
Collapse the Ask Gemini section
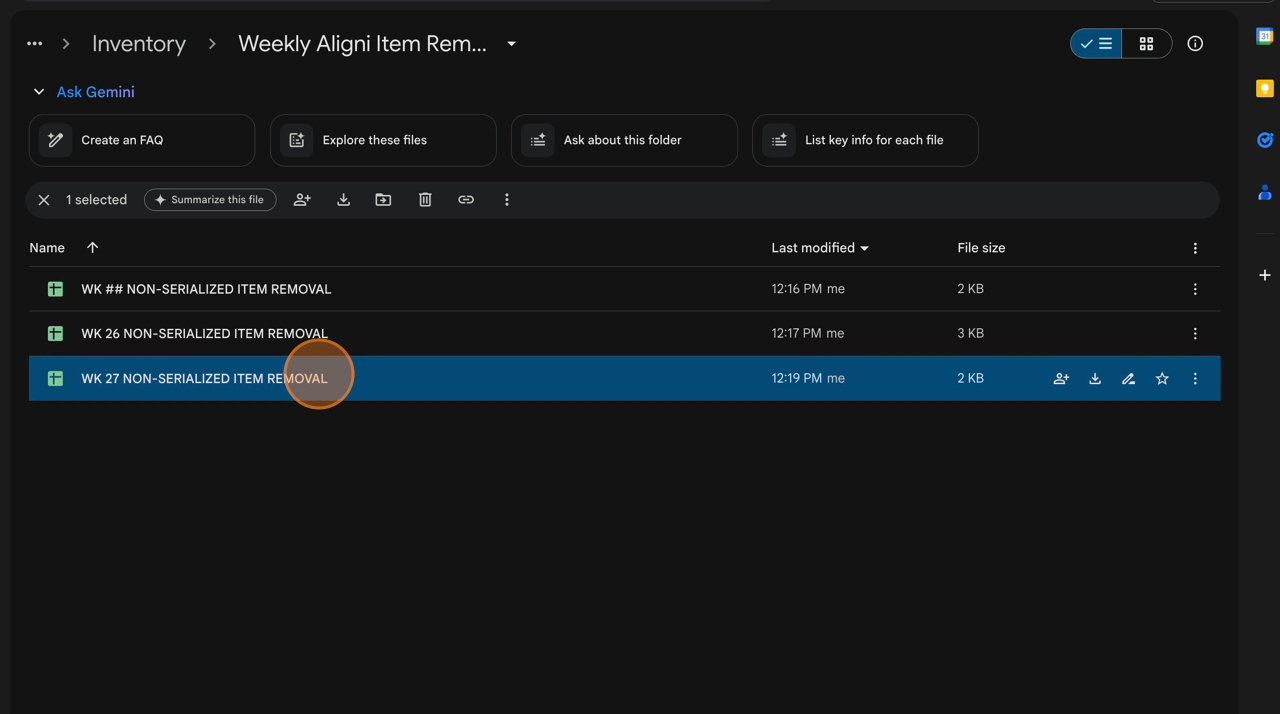(x=39, y=92)
